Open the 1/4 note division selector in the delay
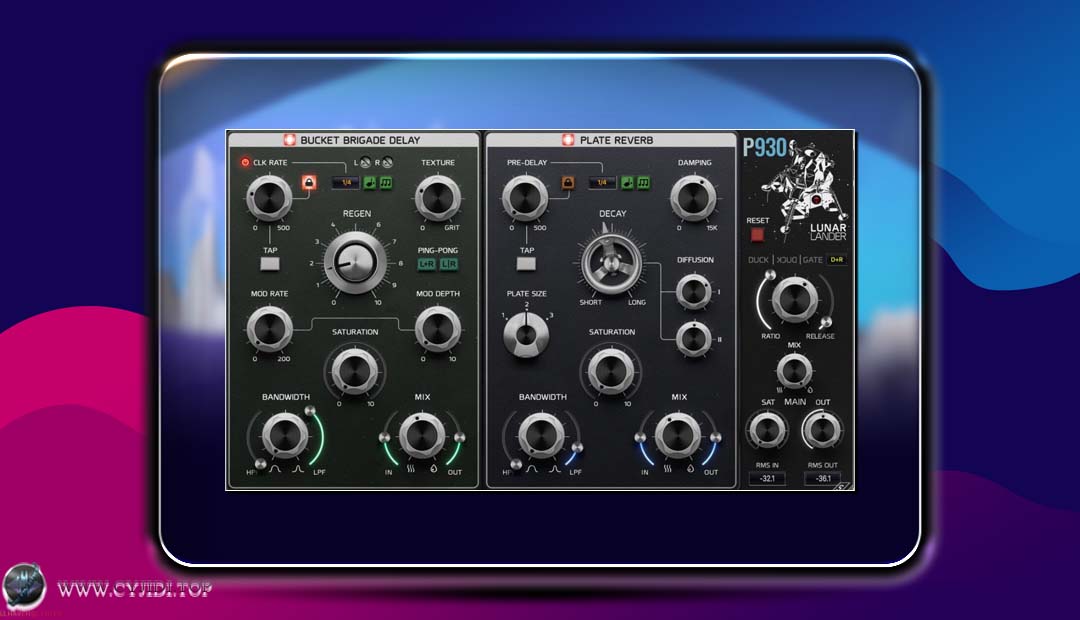Screen dimensions: 1080x620 pos(346,183)
